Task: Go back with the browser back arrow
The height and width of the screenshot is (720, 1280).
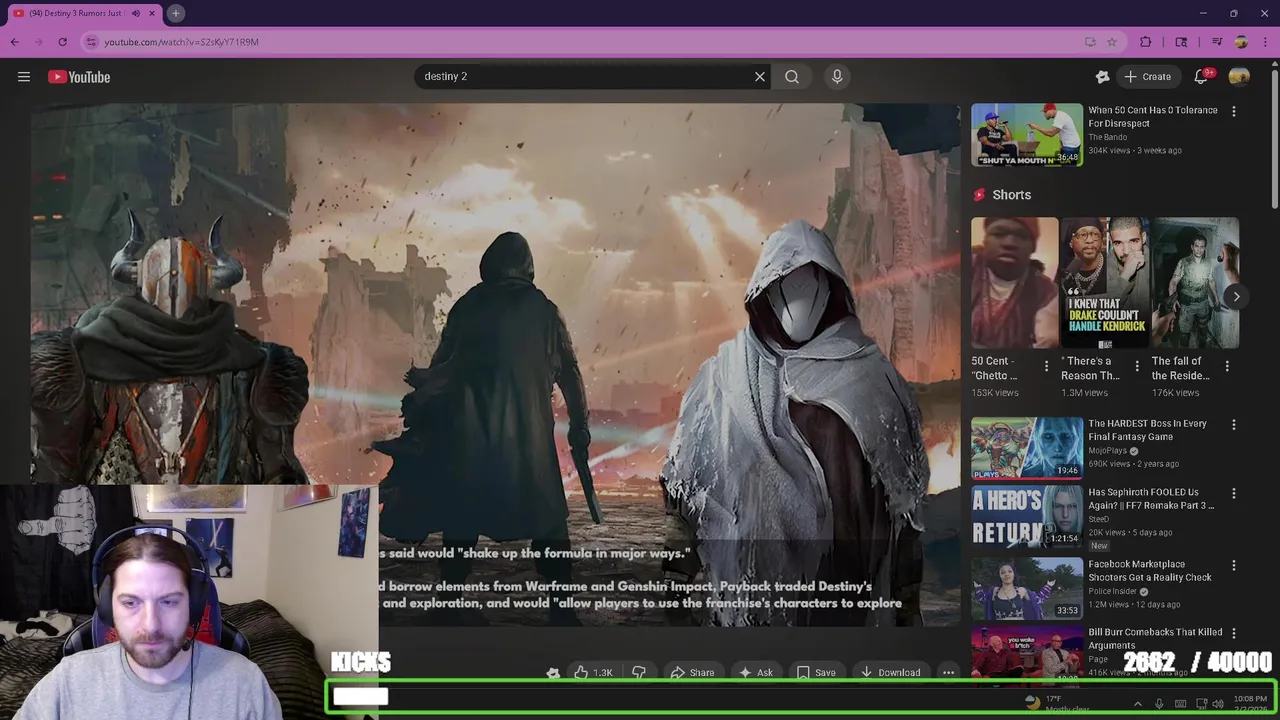Action: pyautogui.click(x=14, y=42)
